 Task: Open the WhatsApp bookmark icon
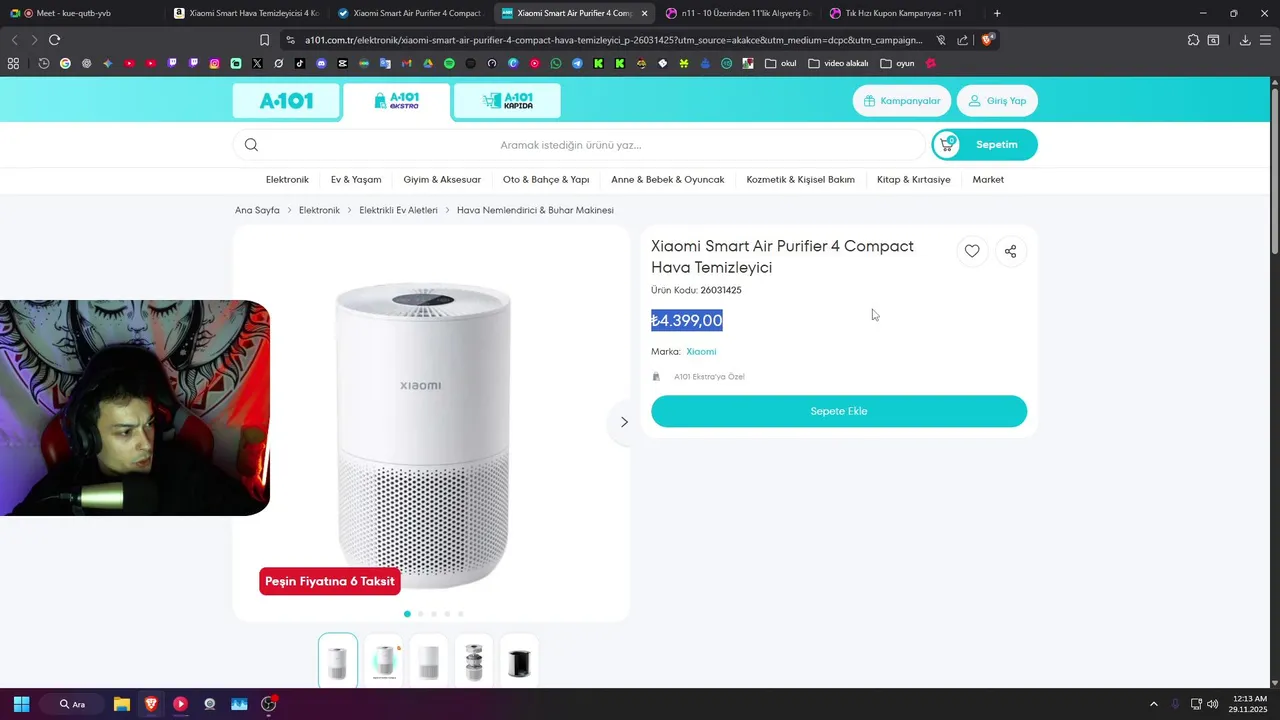[556, 63]
